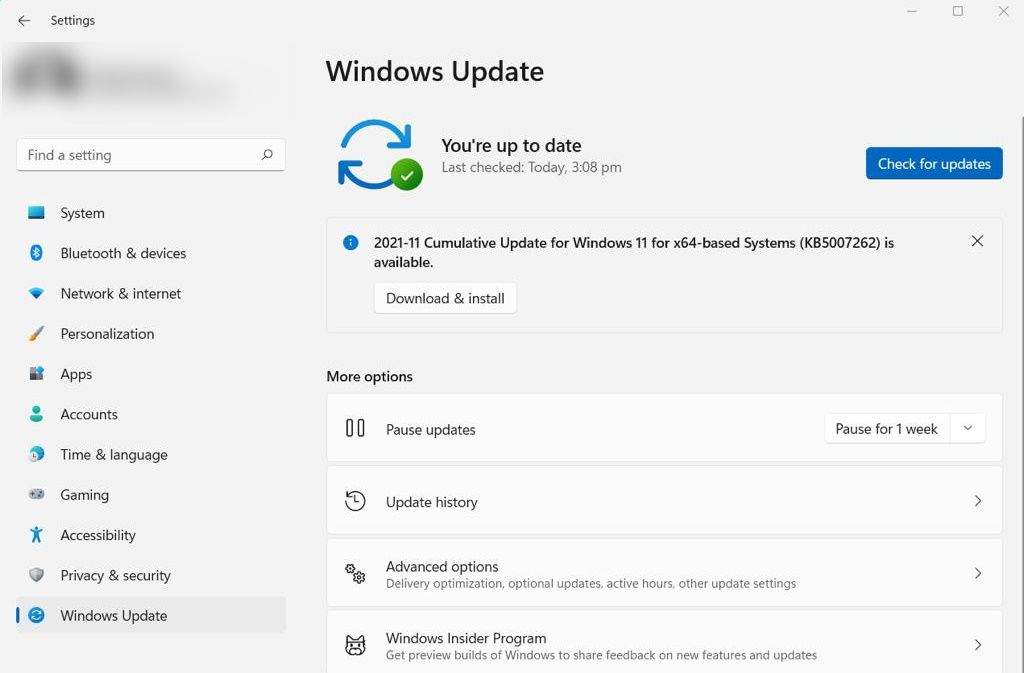Navigate to Time & language settings
Screen dimensions: 1024x673
click(113, 454)
